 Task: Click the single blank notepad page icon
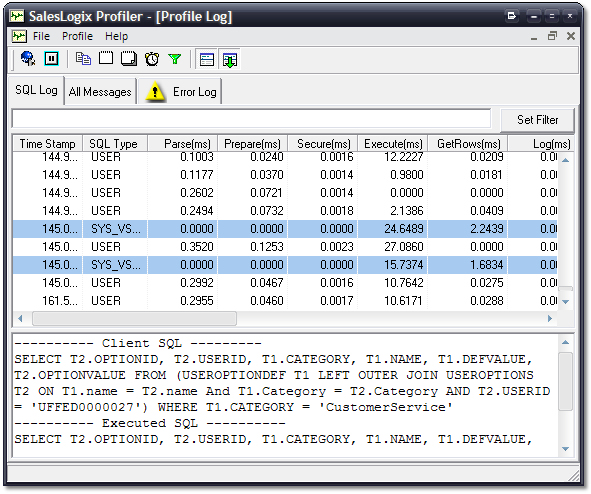tap(106, 58)
